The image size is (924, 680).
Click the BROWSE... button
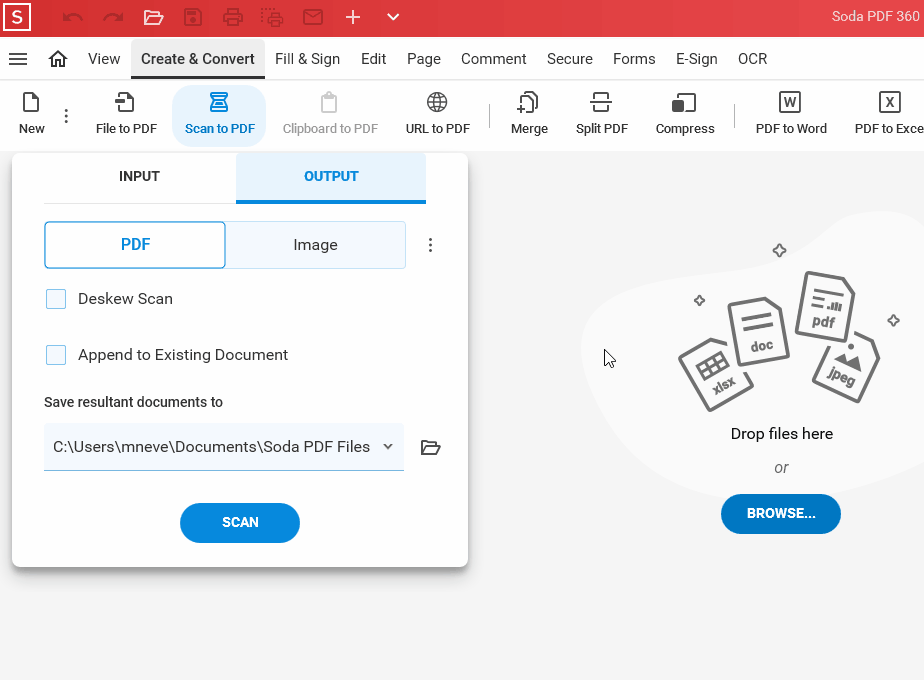[x=781, y=514]
